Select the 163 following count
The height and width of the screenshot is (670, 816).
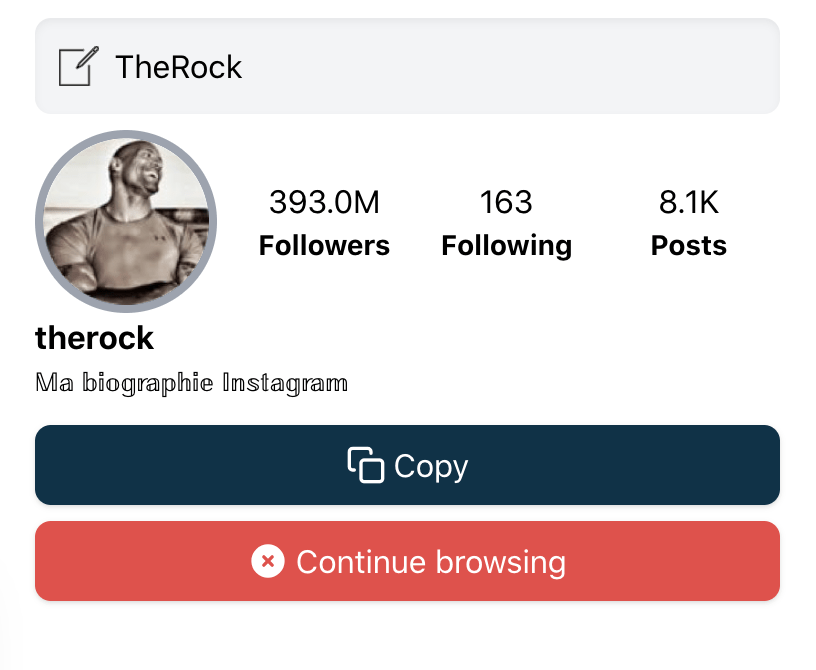tap(506, 202)
